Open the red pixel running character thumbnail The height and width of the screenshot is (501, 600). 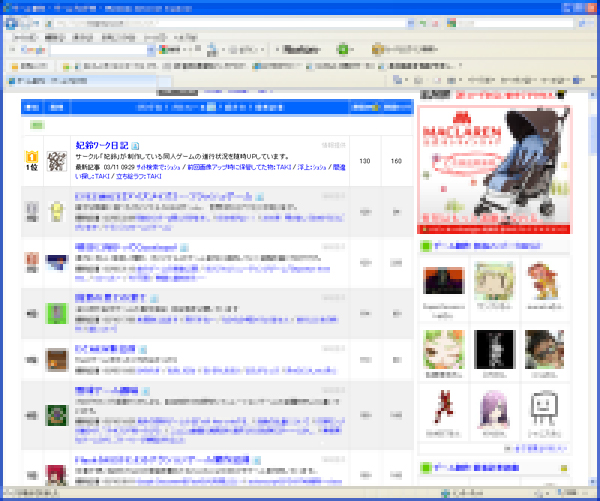443,406
